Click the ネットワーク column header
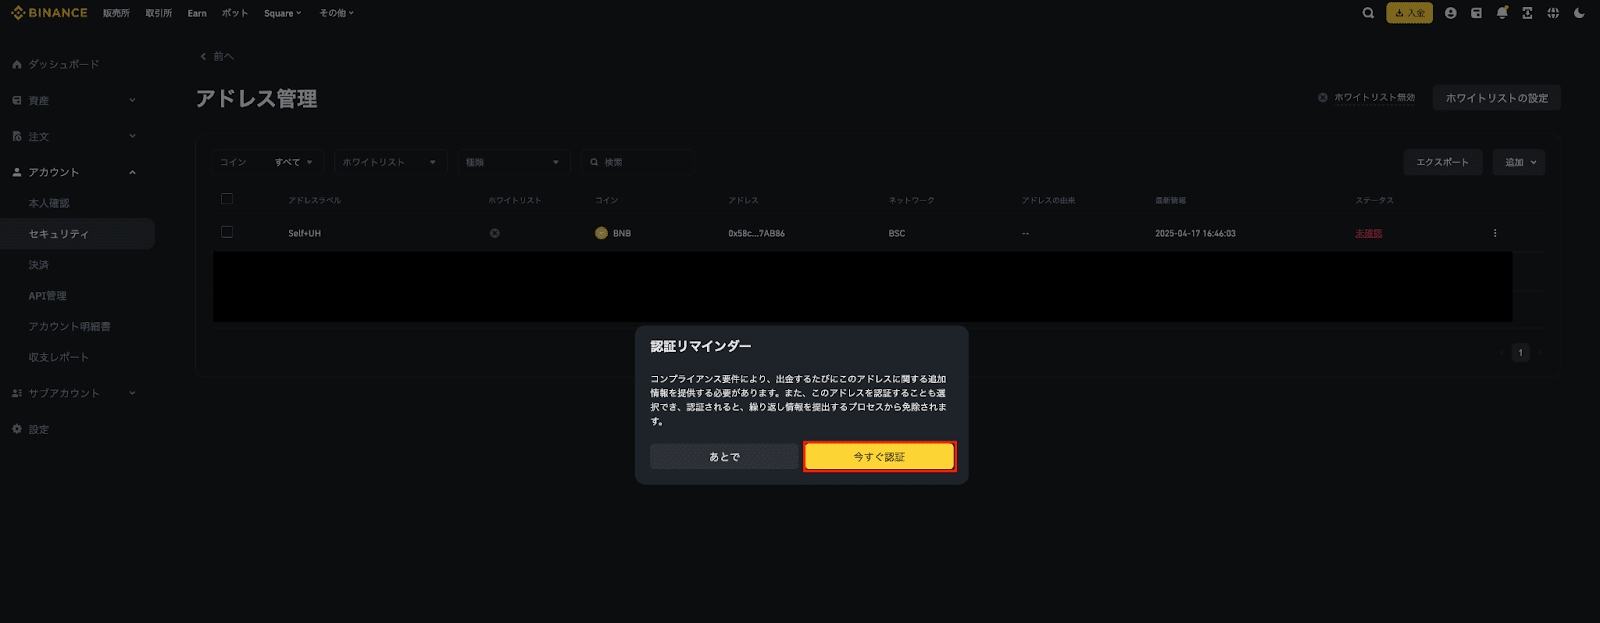Viewport: 1600px width, 623px height. (x=911, y=200)
